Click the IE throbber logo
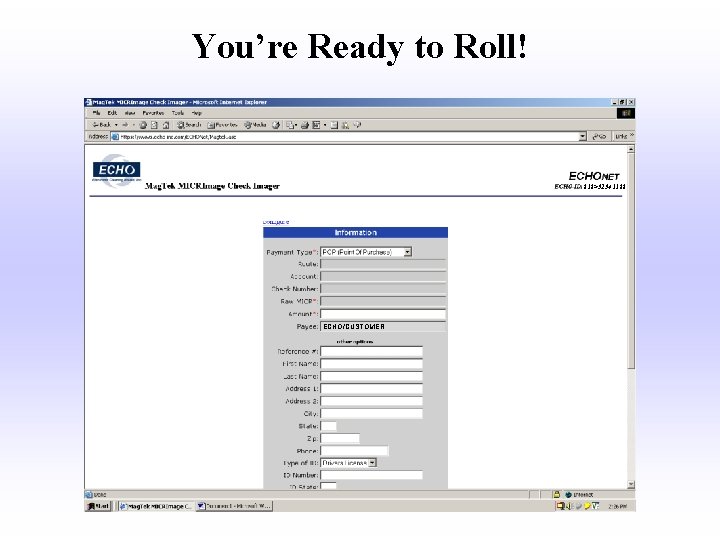Viewport: 720px width, 540px height. pyautogui.click(x=626, y=113)
